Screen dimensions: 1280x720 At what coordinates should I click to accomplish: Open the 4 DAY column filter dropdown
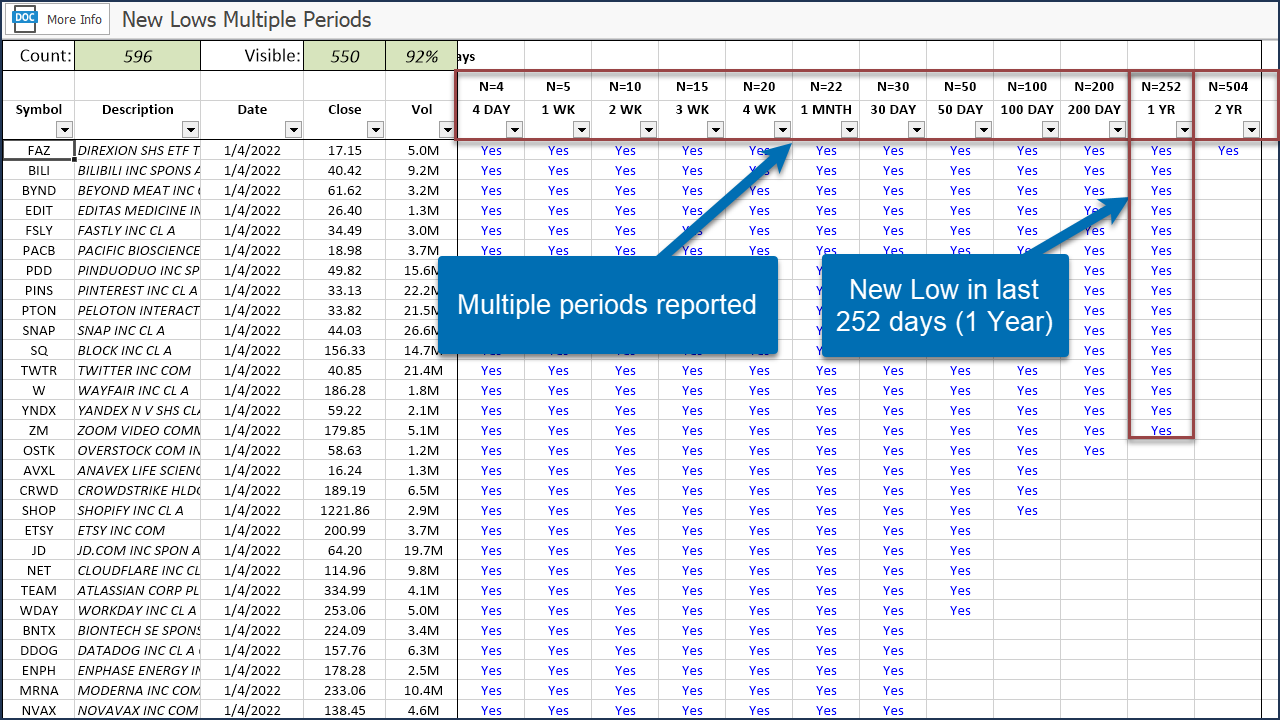tap(514, 129)
